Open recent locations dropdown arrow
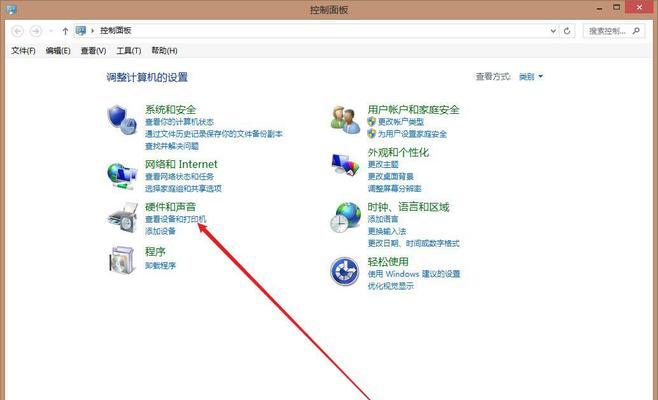 [x=51, y=31]
